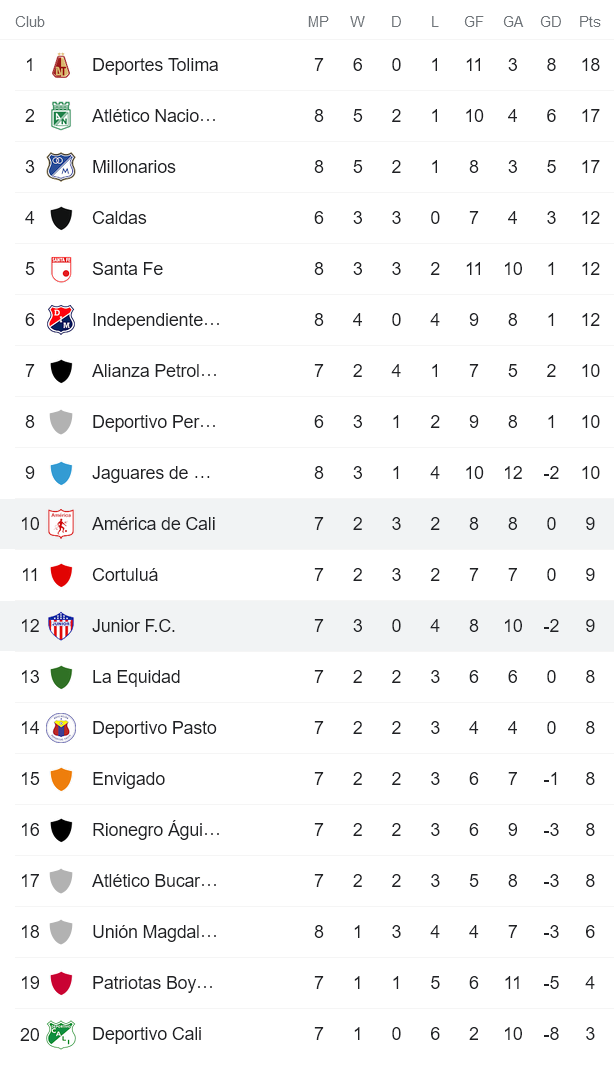Image resolution: width=614 pixels, height=1070 pixels.
Task: Sort the table by GD column
Action: coord(551,21)
